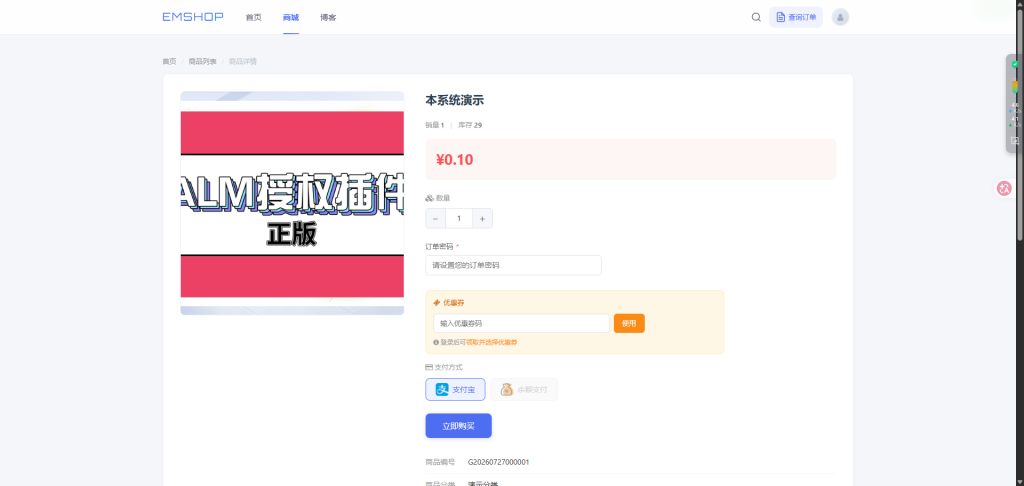Viewport: 1024px width, 486px height.
Task: Click the EMSHOP logo
Action: click(193, 17)
